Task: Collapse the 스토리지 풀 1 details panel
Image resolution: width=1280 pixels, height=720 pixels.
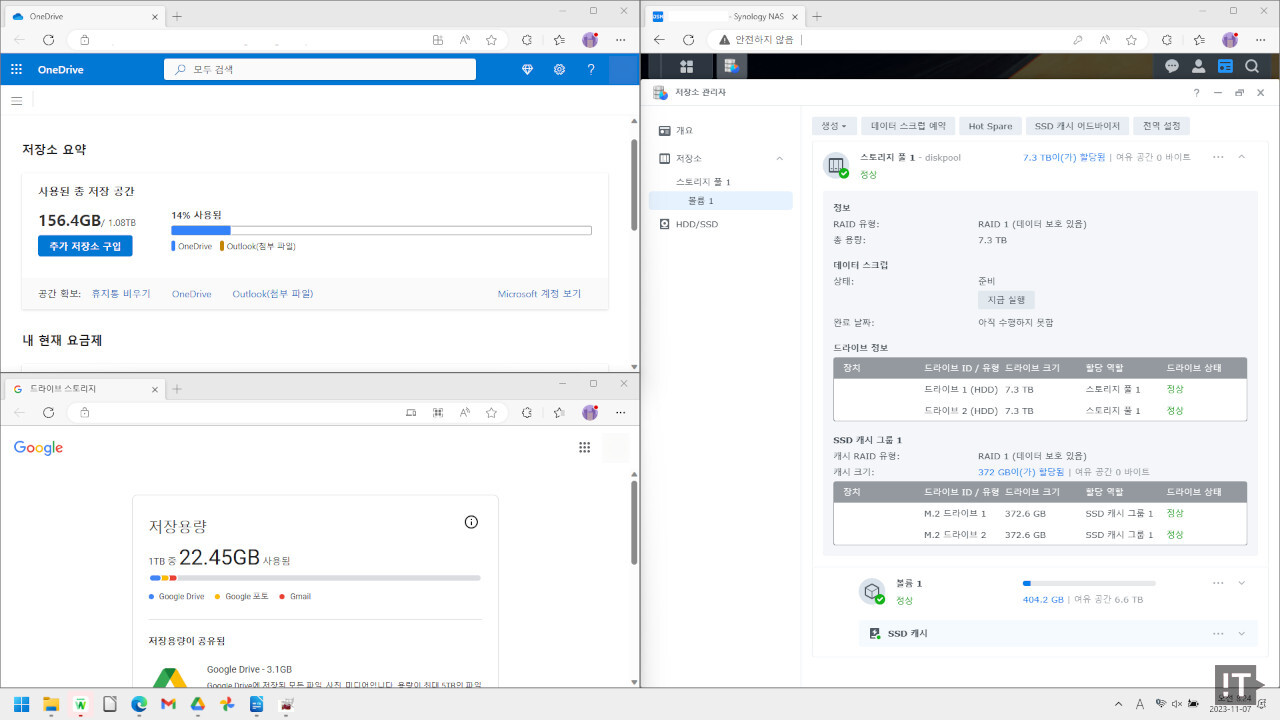Action: pyautogui.click(x=1242, y=157)
